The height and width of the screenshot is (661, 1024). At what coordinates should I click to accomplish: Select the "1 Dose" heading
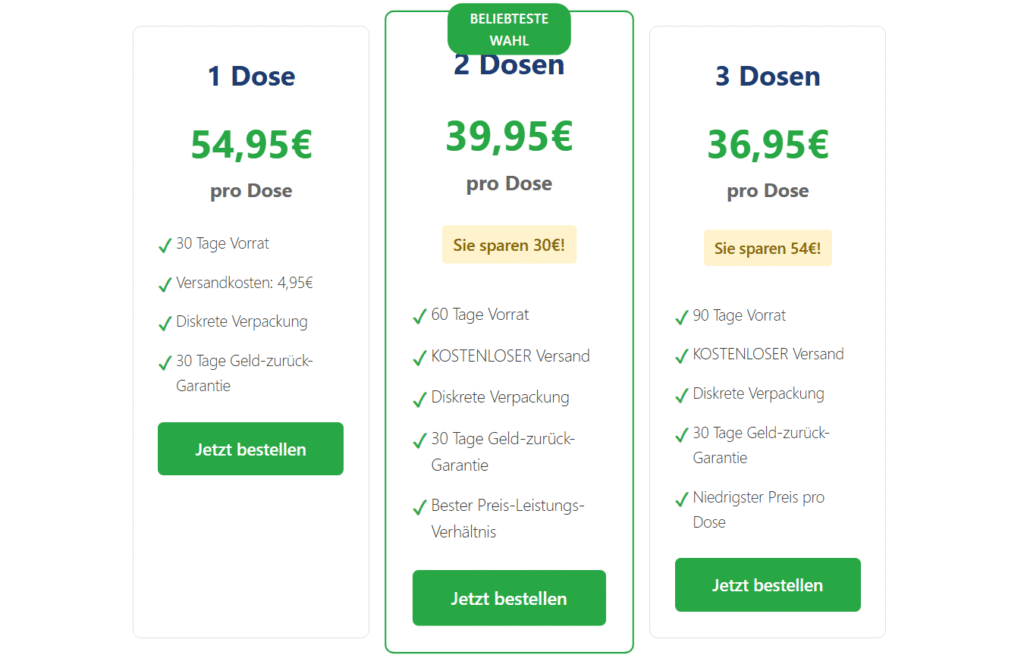tap(251, 76)
